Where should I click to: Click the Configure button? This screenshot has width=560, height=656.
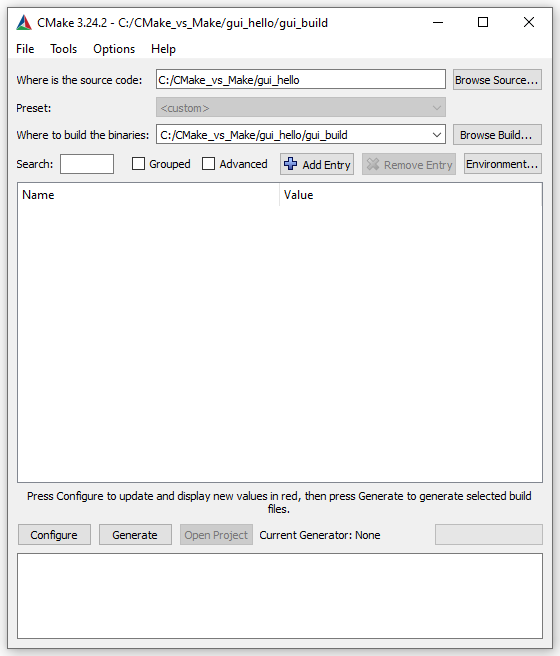tap(54, 535)
